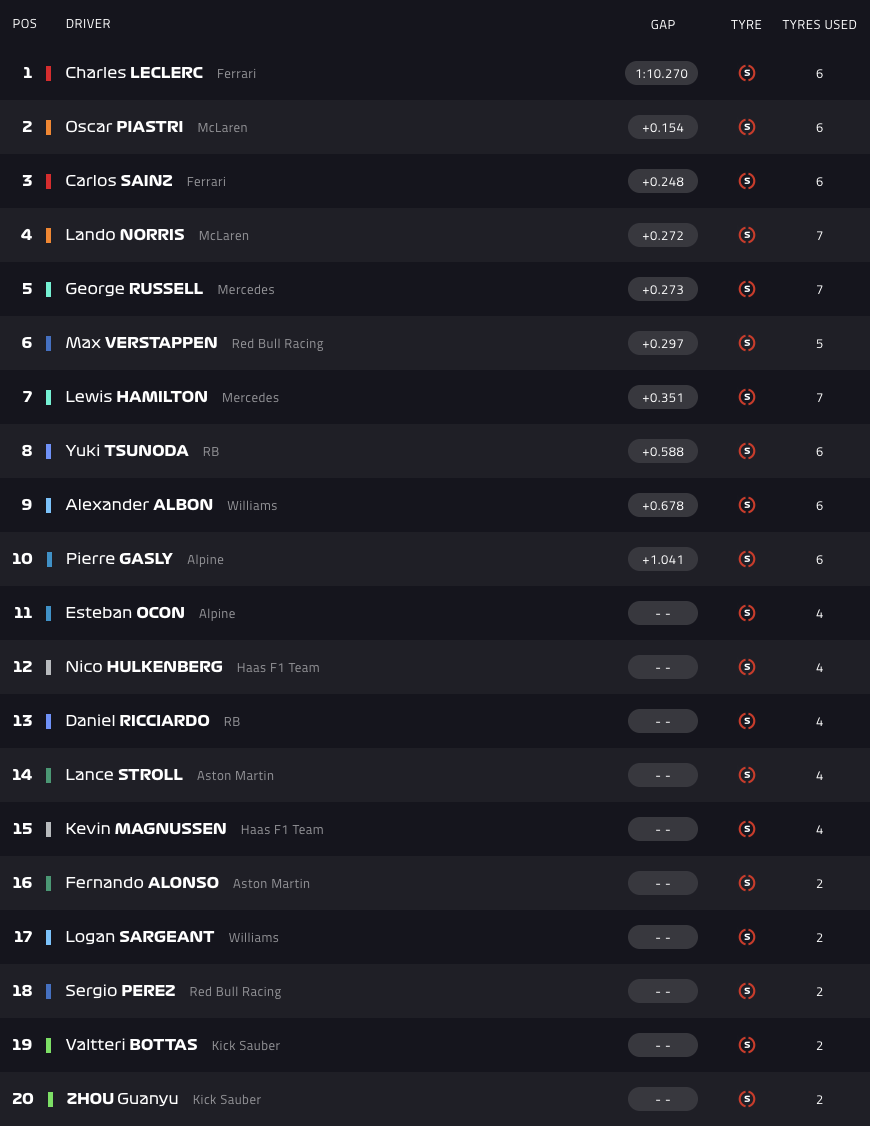The height and width of the screenshot is (1126, 870).
Task: Click Hamilton's soft tyre compound icon
Action: 746,397
